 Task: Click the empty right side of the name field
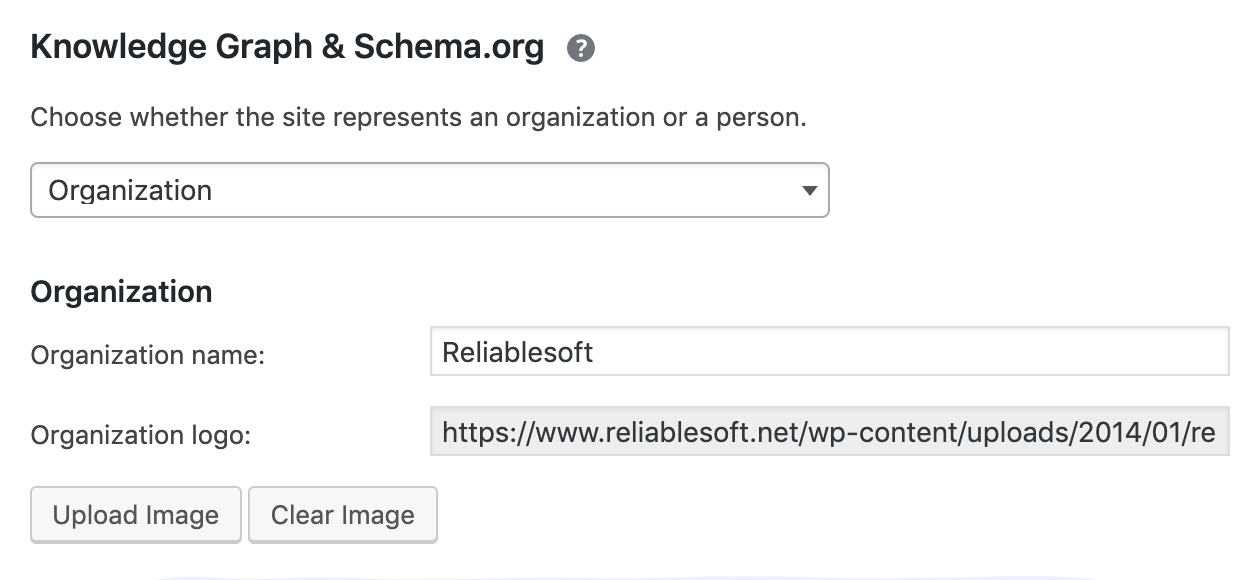1000,352
